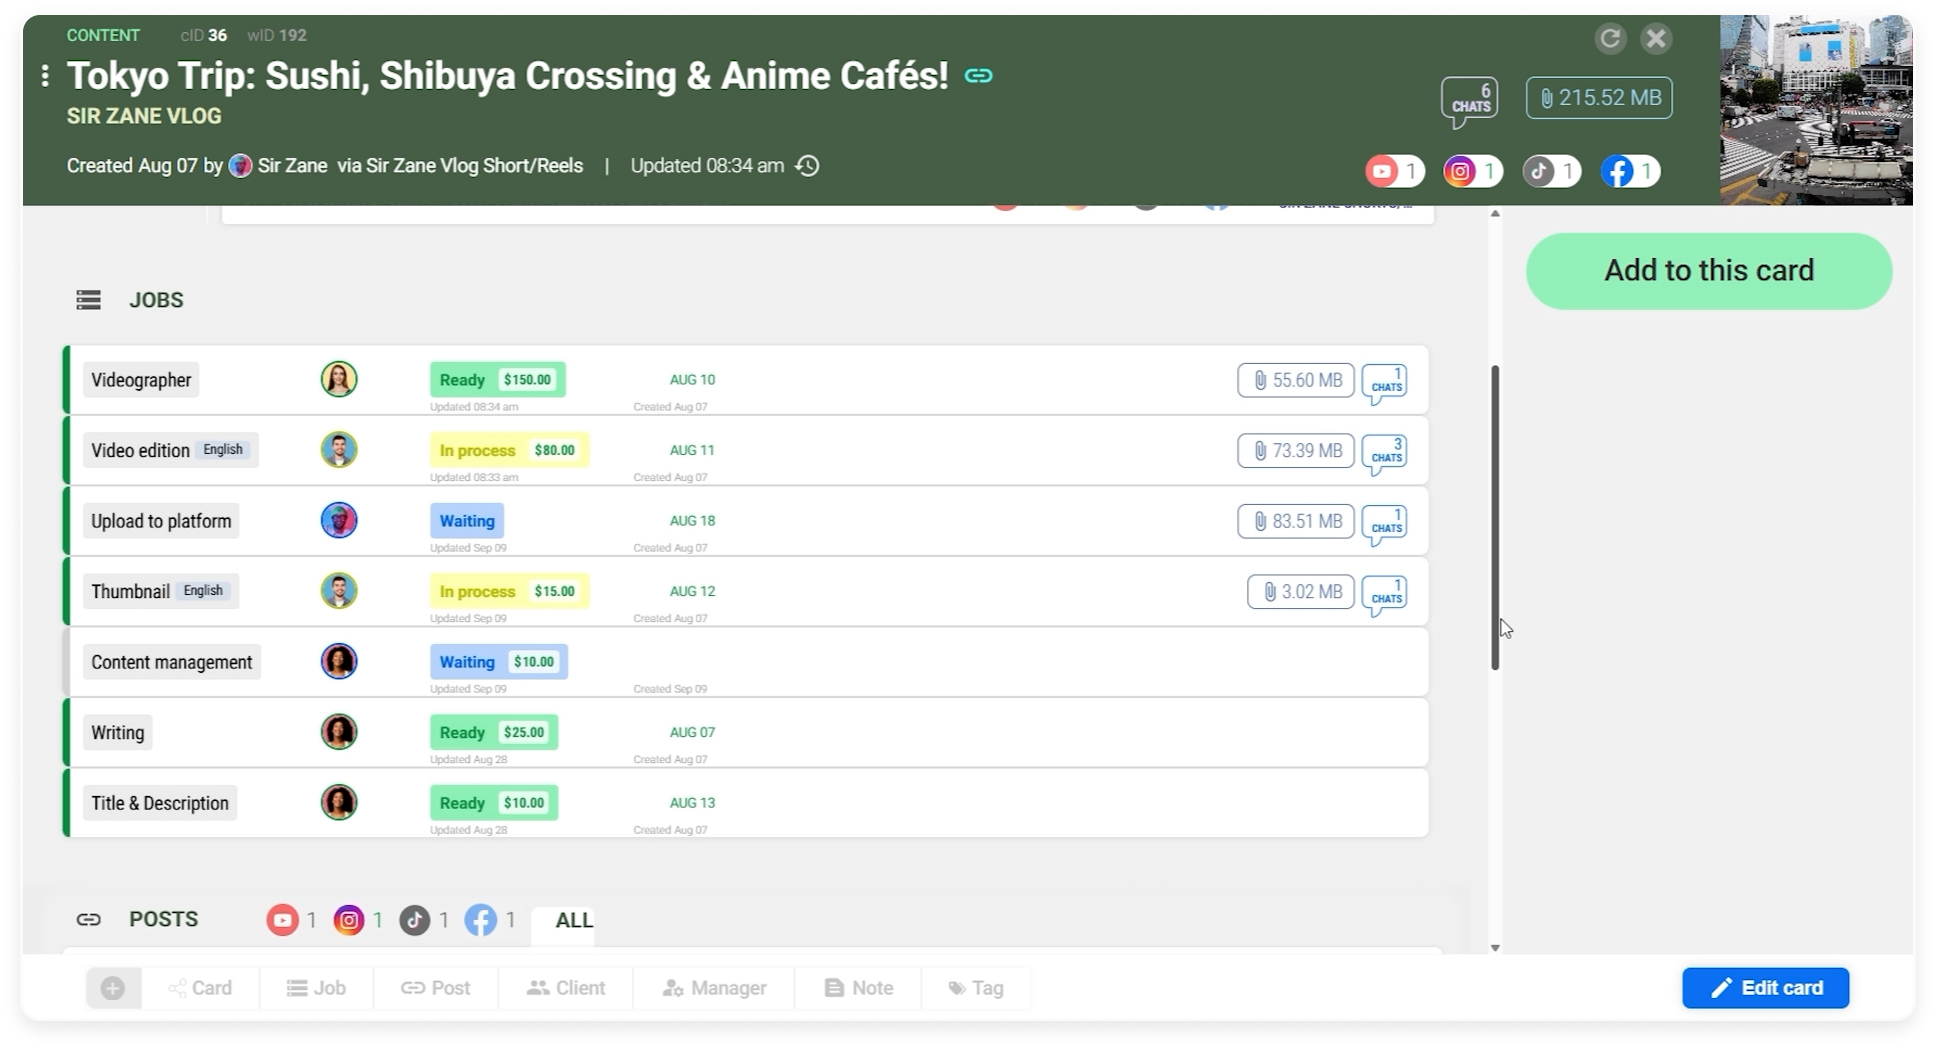Filter posts by Facebook icon

point(481,920)
